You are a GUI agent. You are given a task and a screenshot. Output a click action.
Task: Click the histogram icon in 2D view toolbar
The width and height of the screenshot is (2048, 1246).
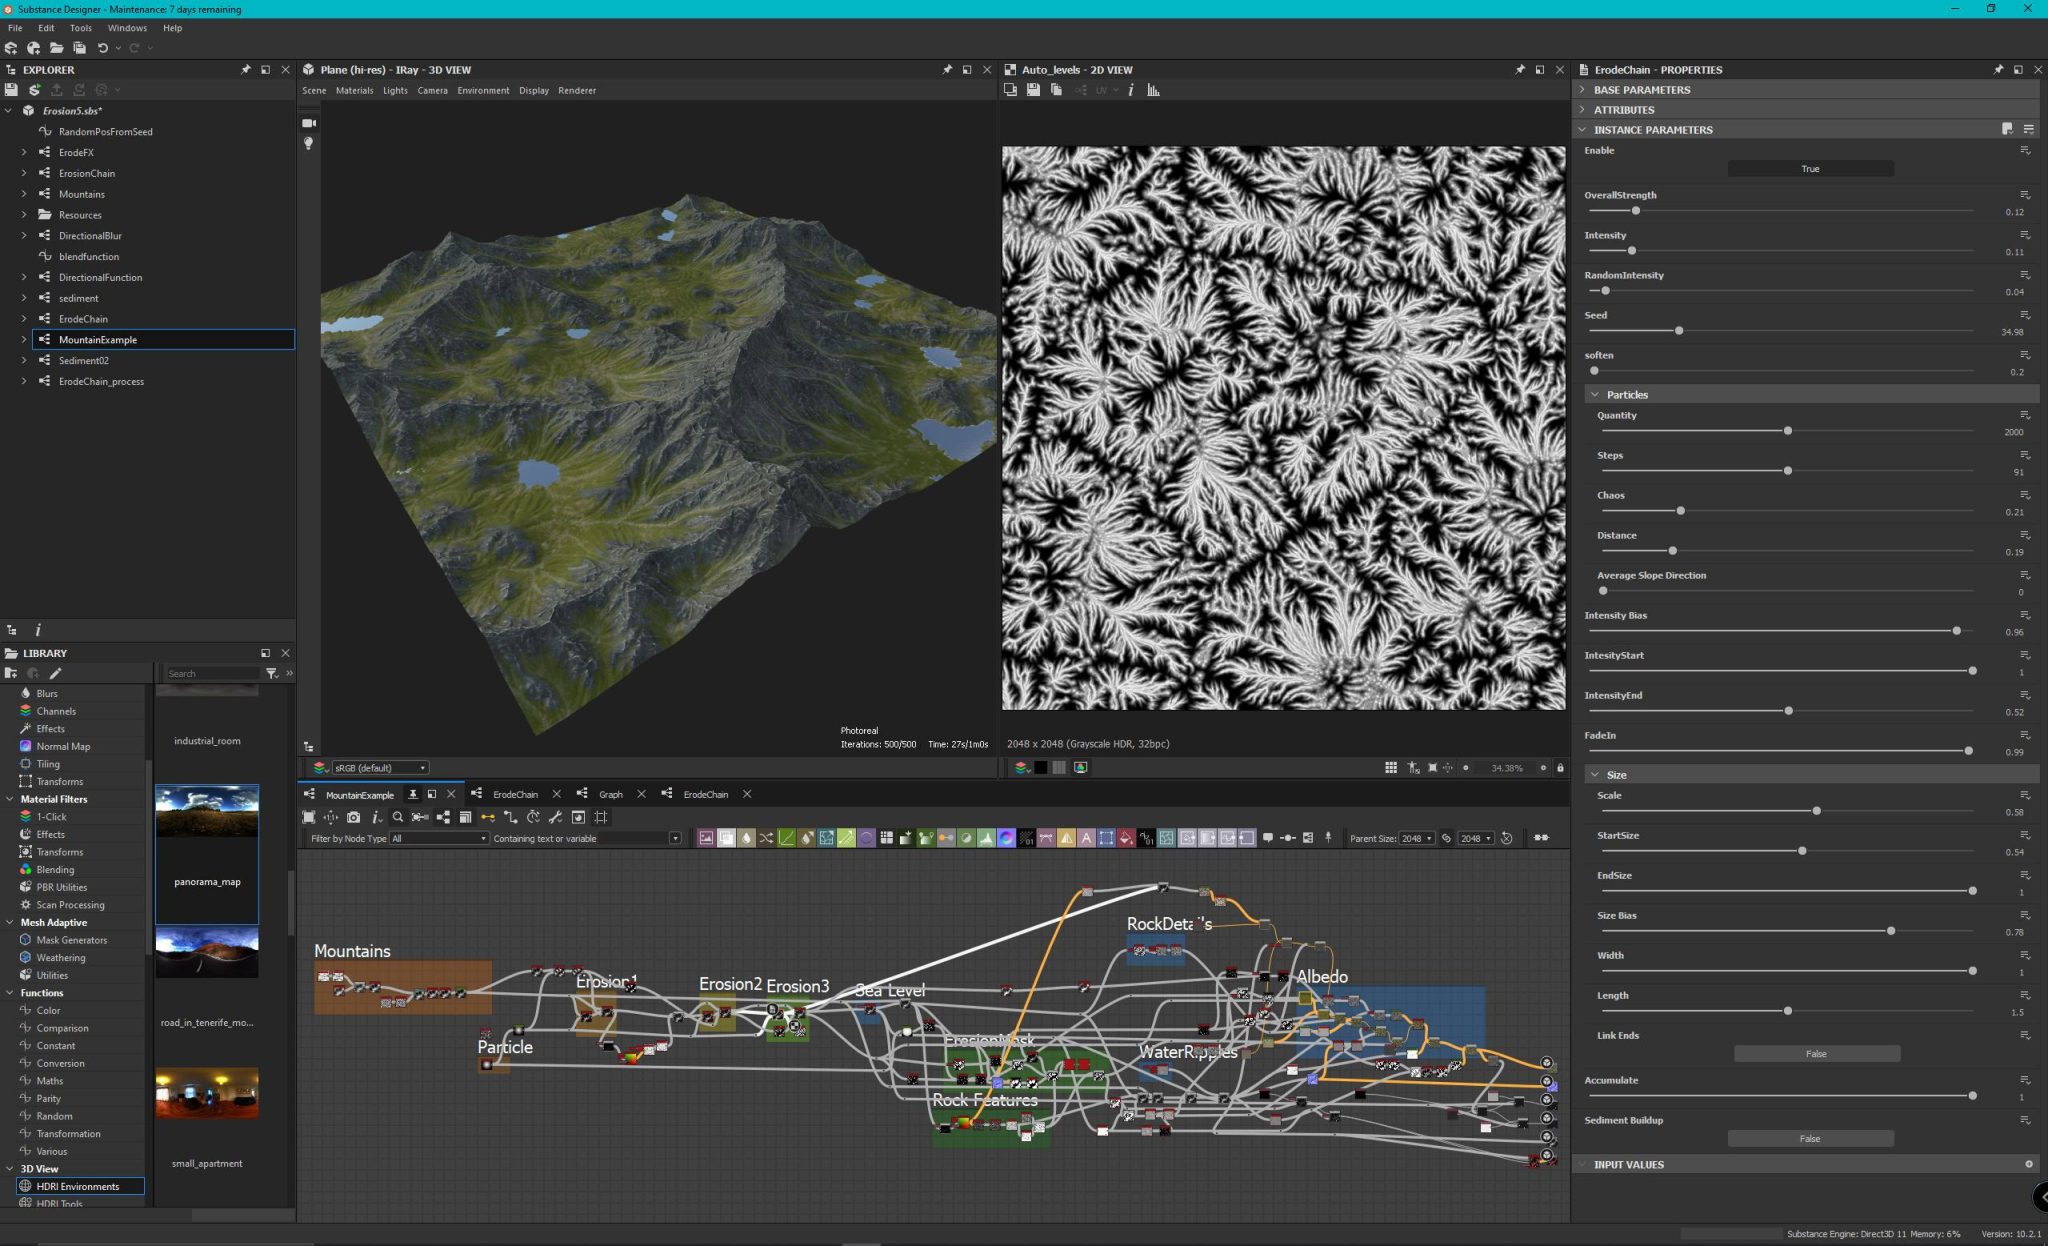tap(1153, 90)
